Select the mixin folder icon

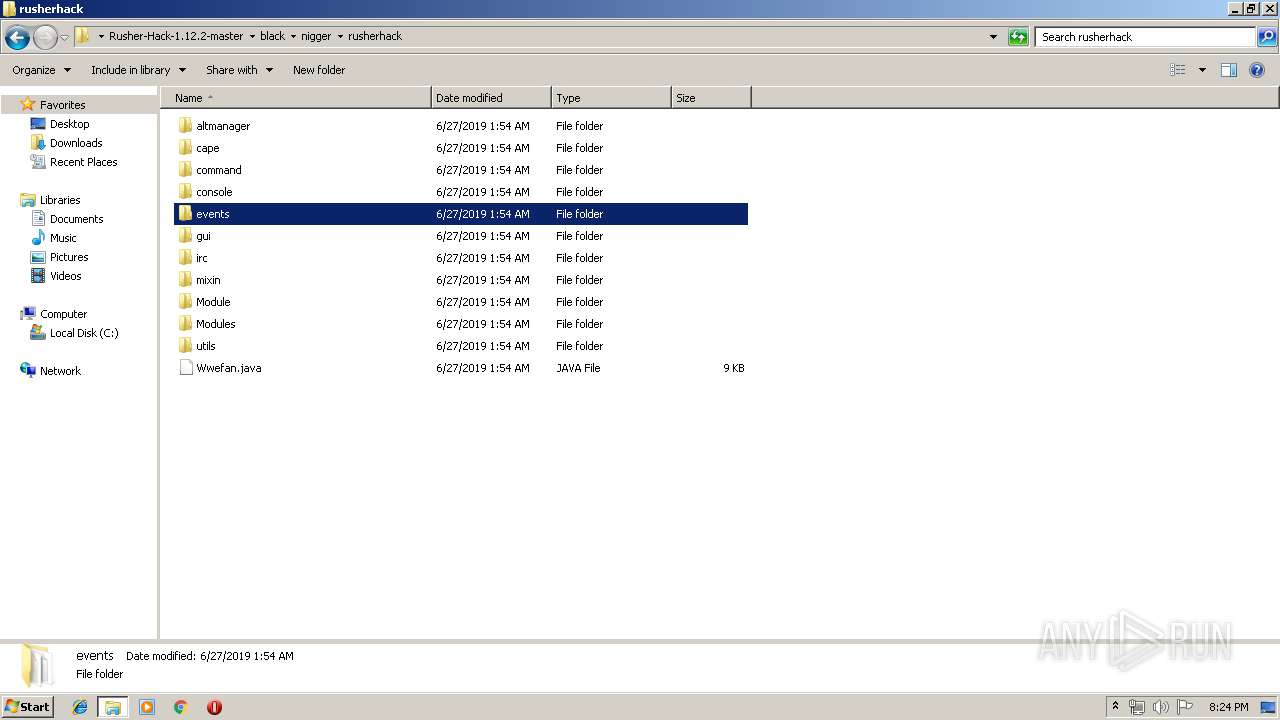(x=185, y=280)
